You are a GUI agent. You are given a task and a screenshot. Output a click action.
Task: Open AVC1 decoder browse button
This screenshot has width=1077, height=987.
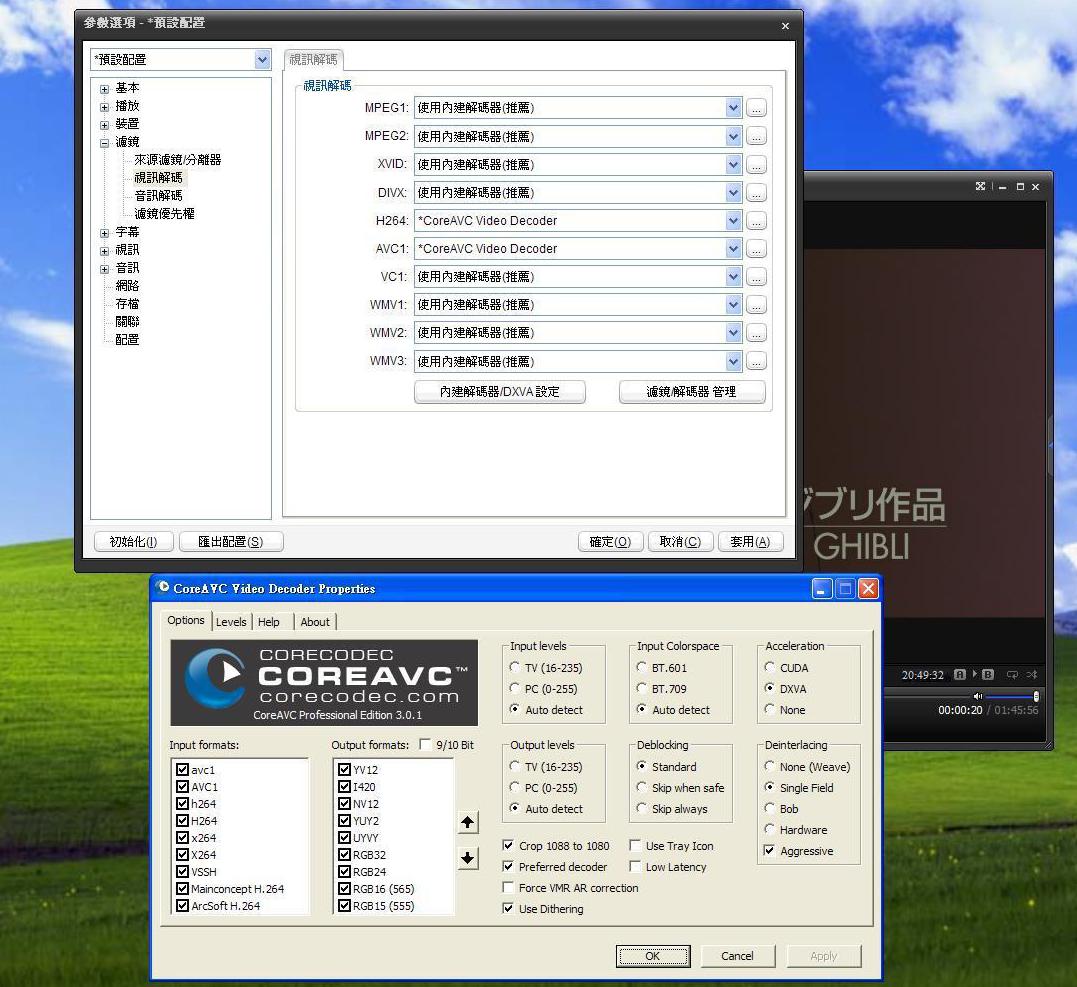click(756, 249)
